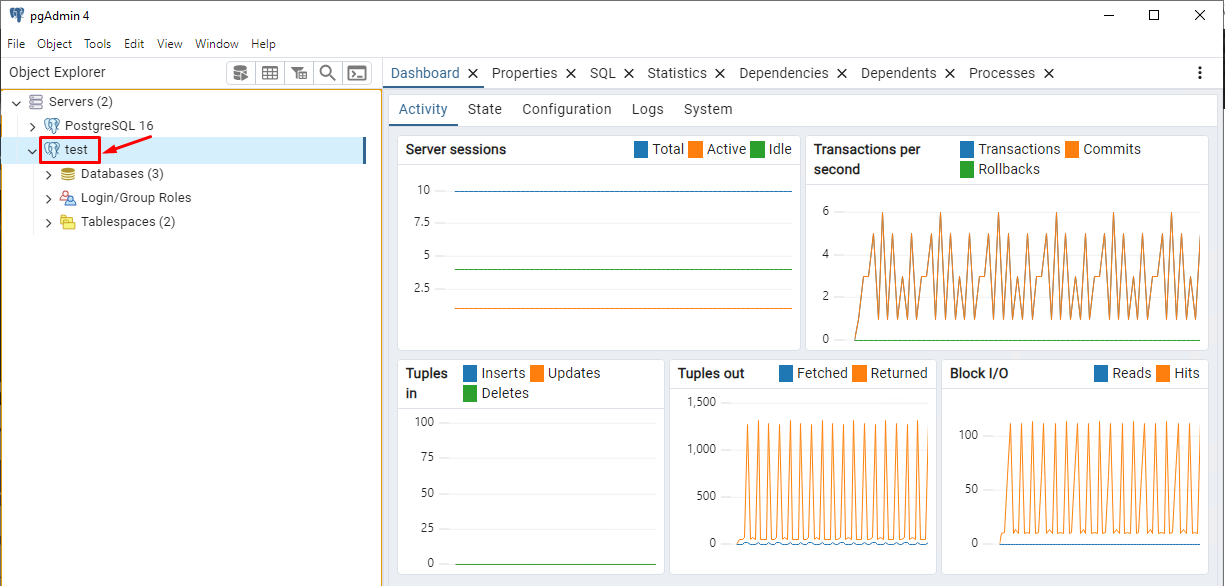Open the Help menu
1225x586 pixels.
pos(263,44)
